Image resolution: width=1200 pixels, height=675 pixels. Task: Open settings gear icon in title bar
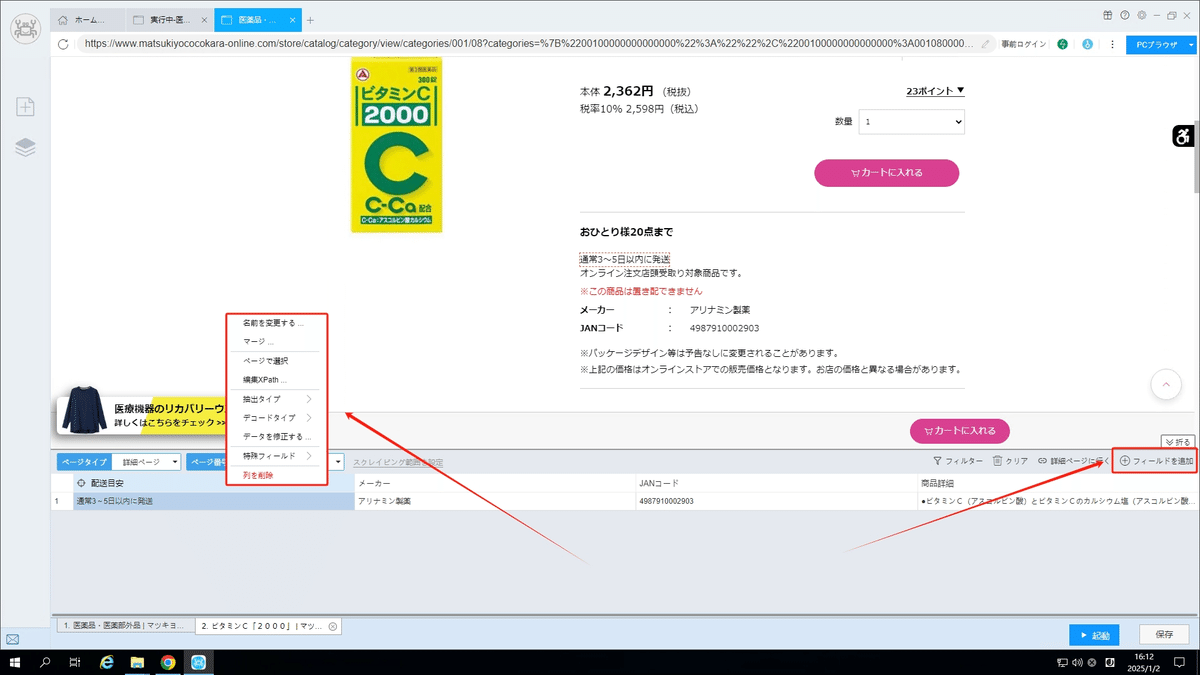pos(1141,15)
